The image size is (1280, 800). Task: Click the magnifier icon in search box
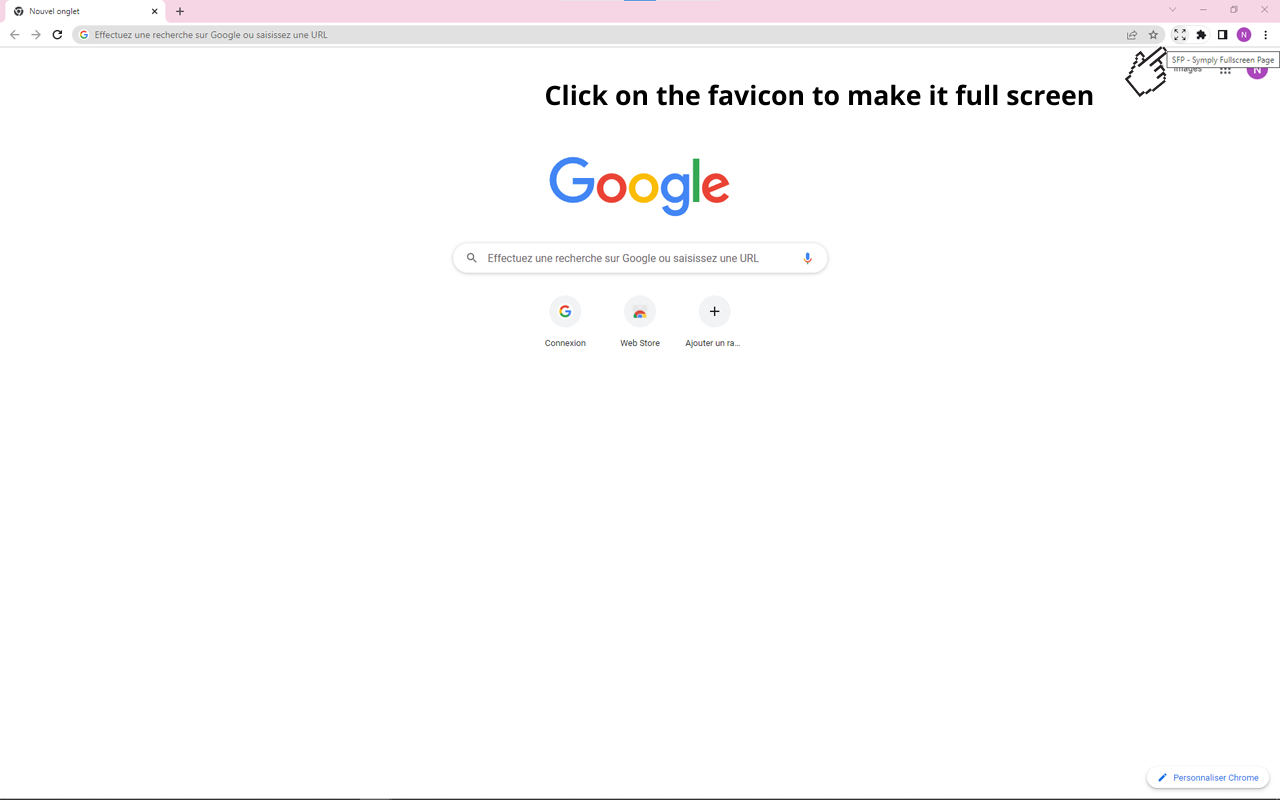point(472,258)
